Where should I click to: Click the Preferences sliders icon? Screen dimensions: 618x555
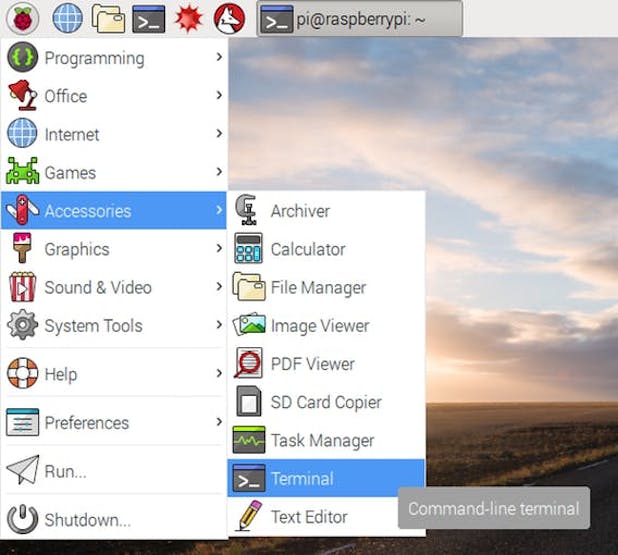coord(22,422)
